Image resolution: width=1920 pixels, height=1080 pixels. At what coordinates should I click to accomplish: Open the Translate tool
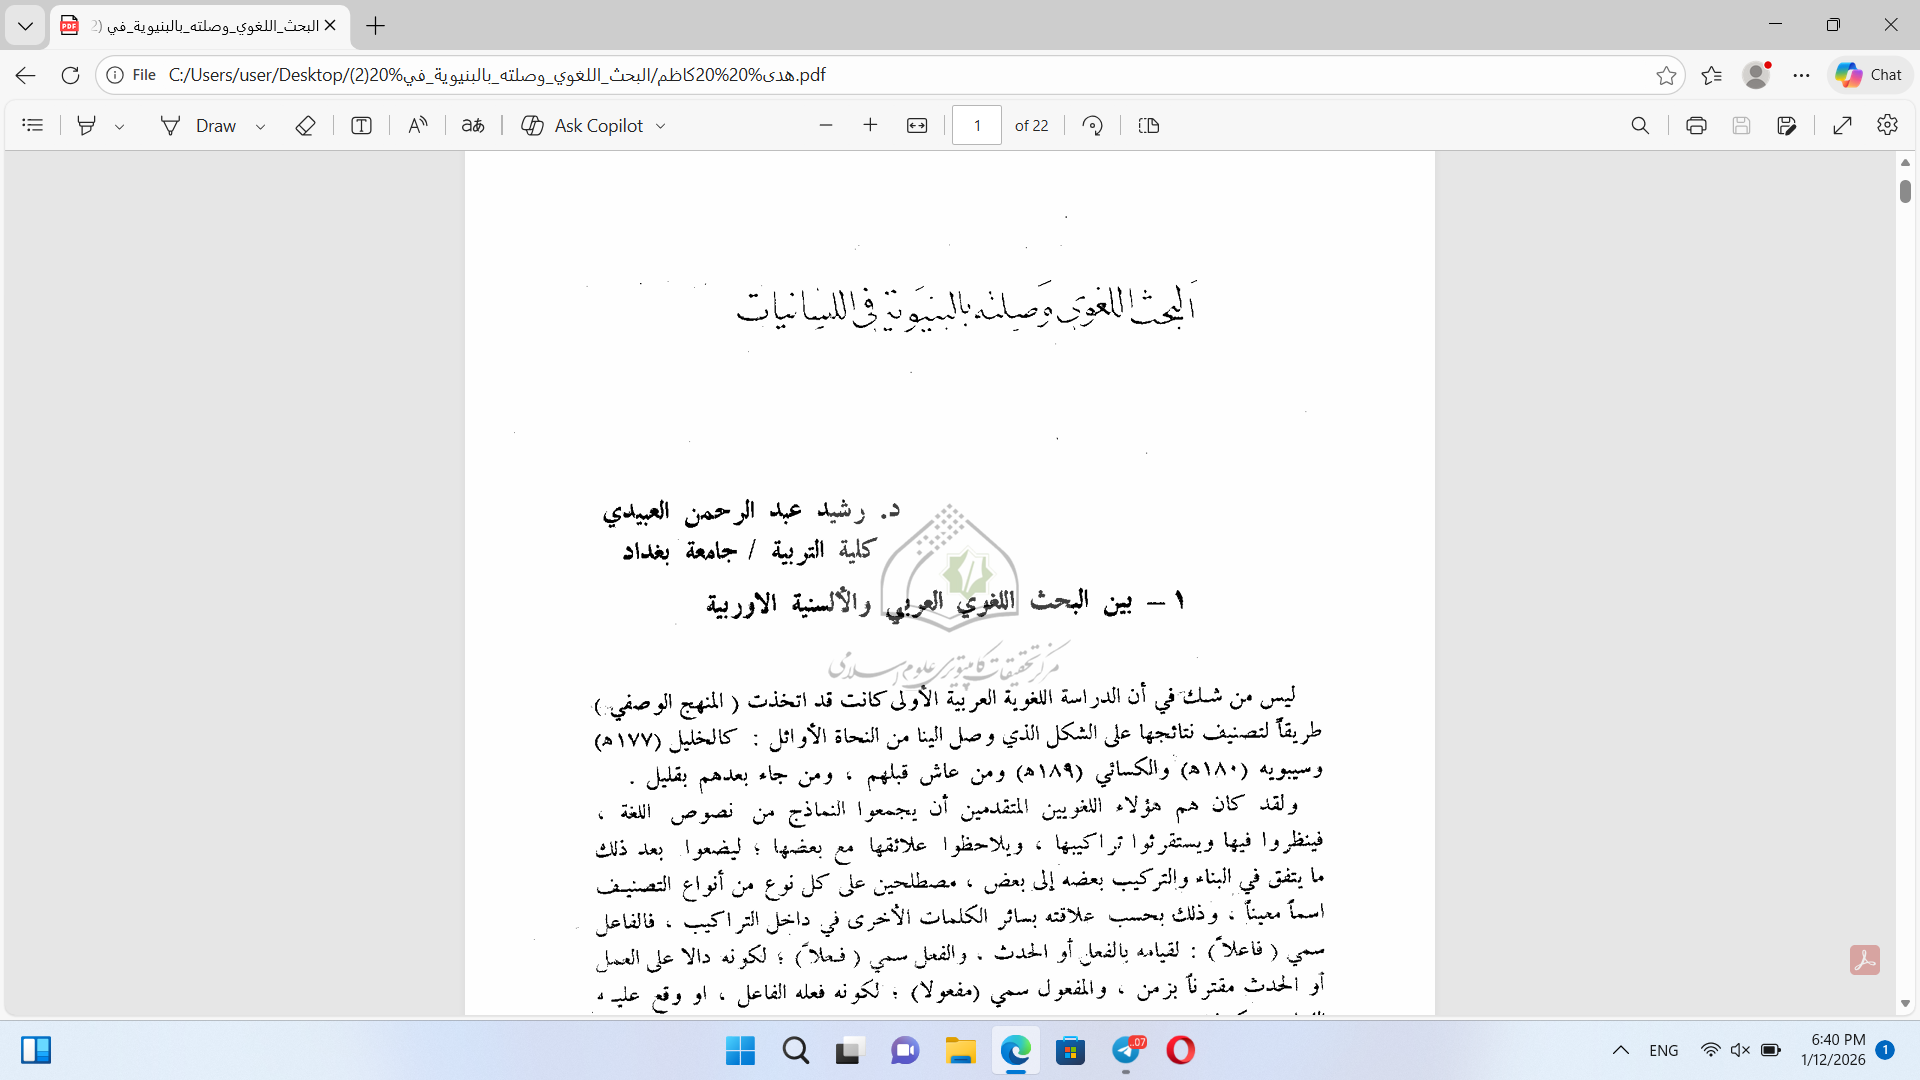[473, 125]
